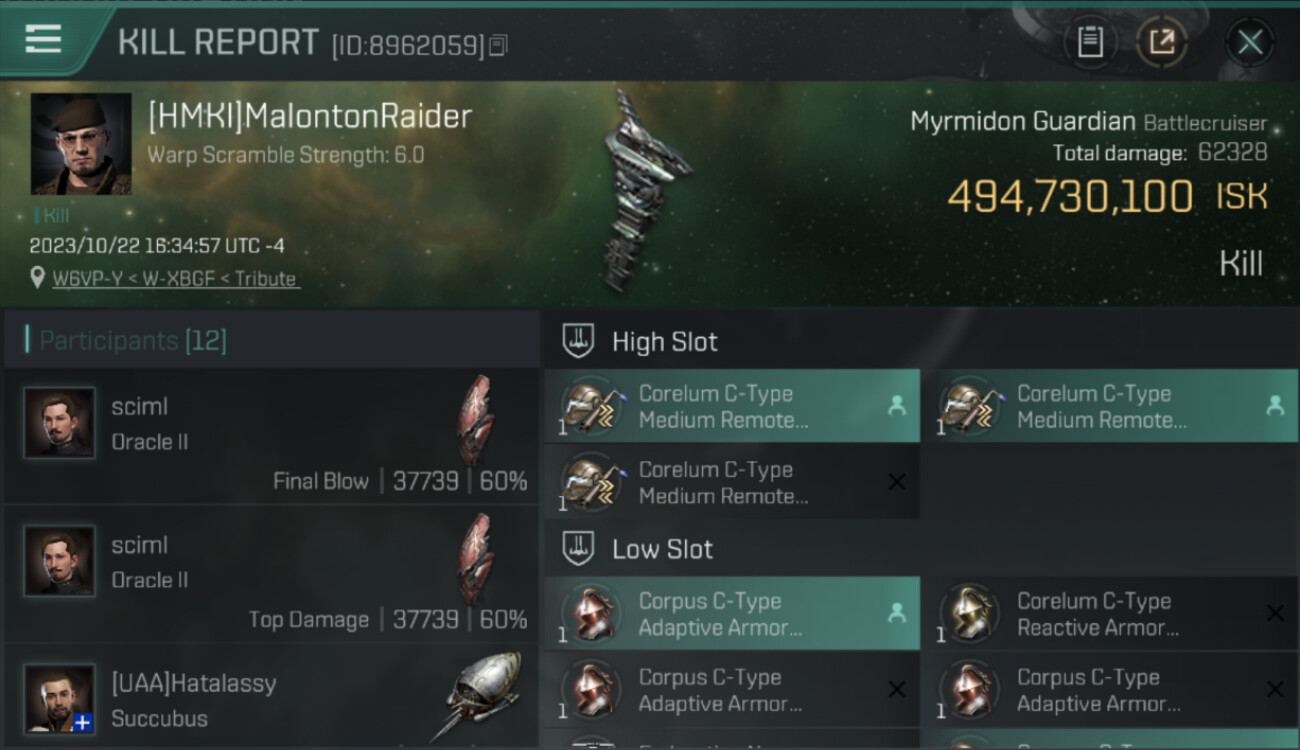
Task: Select participant Hatalassy flying Succubus
Action: pos(272,698)
